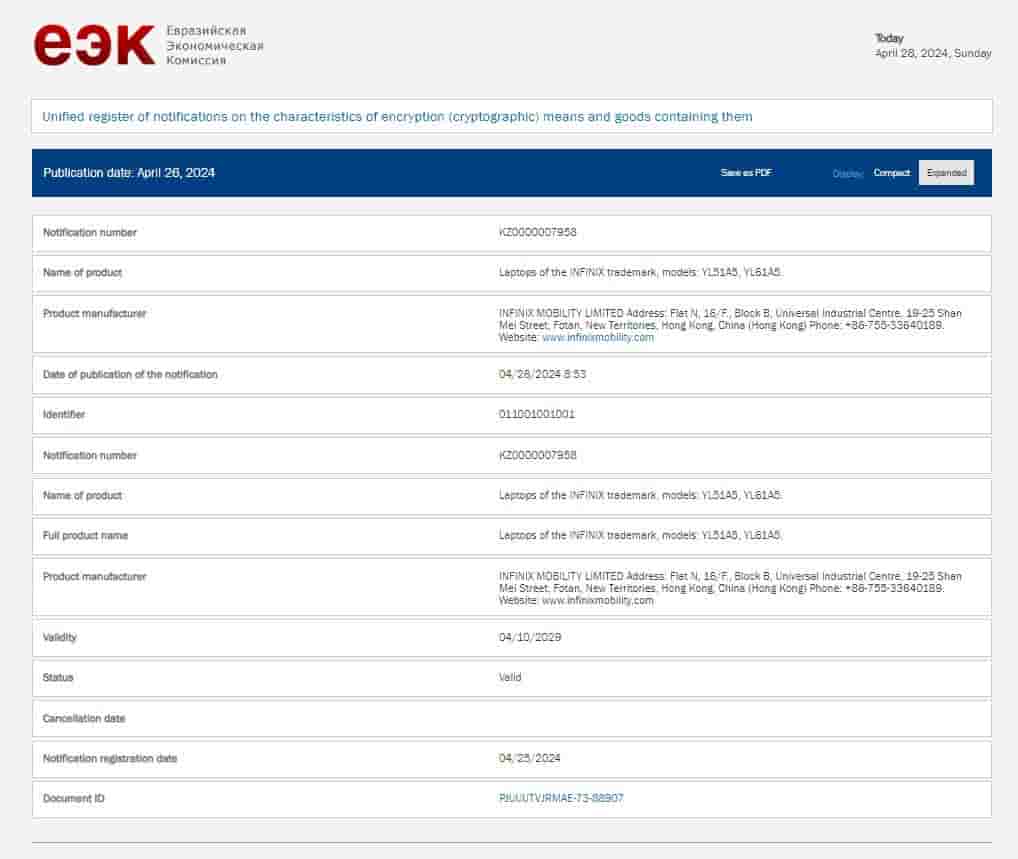Click the Notification registration date value
Screen dimensions: 1018x859
(x=530, y=758)
